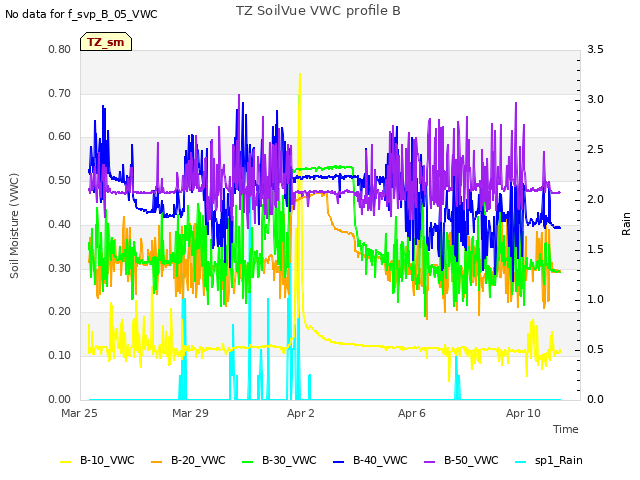This screenshot has width=640, height=480.
Task: Click the Time axis label
Action: click(x=566, y=429)
